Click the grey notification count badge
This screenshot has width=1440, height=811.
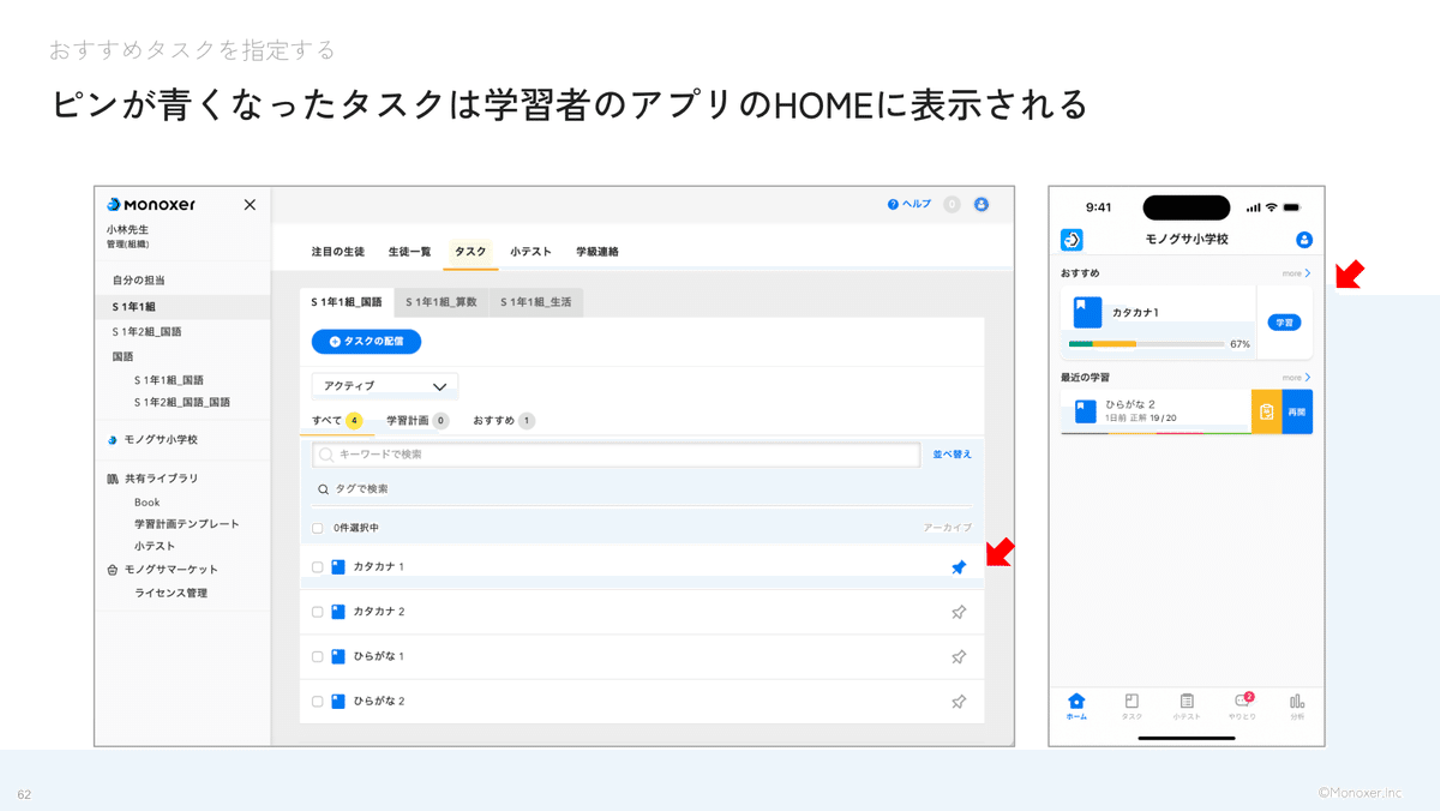tap(952, 204)
